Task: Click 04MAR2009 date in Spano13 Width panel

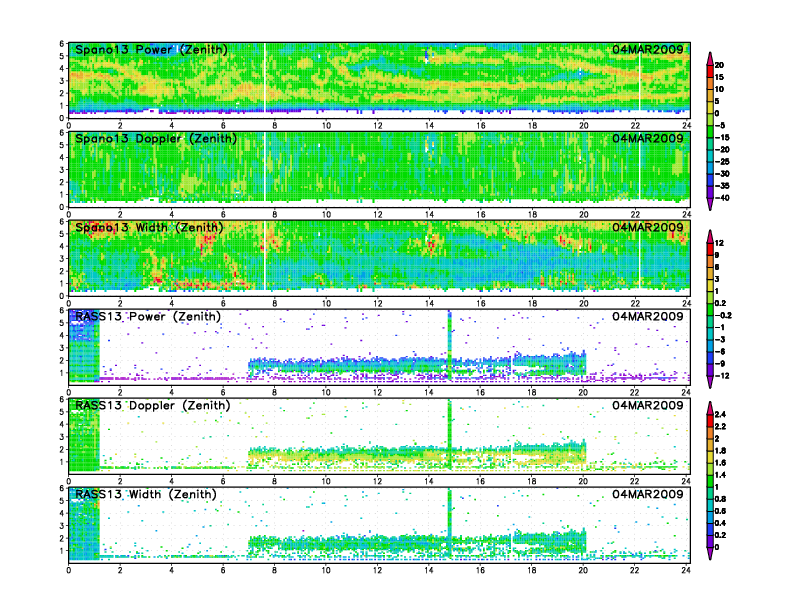Action: pos(648,227)
